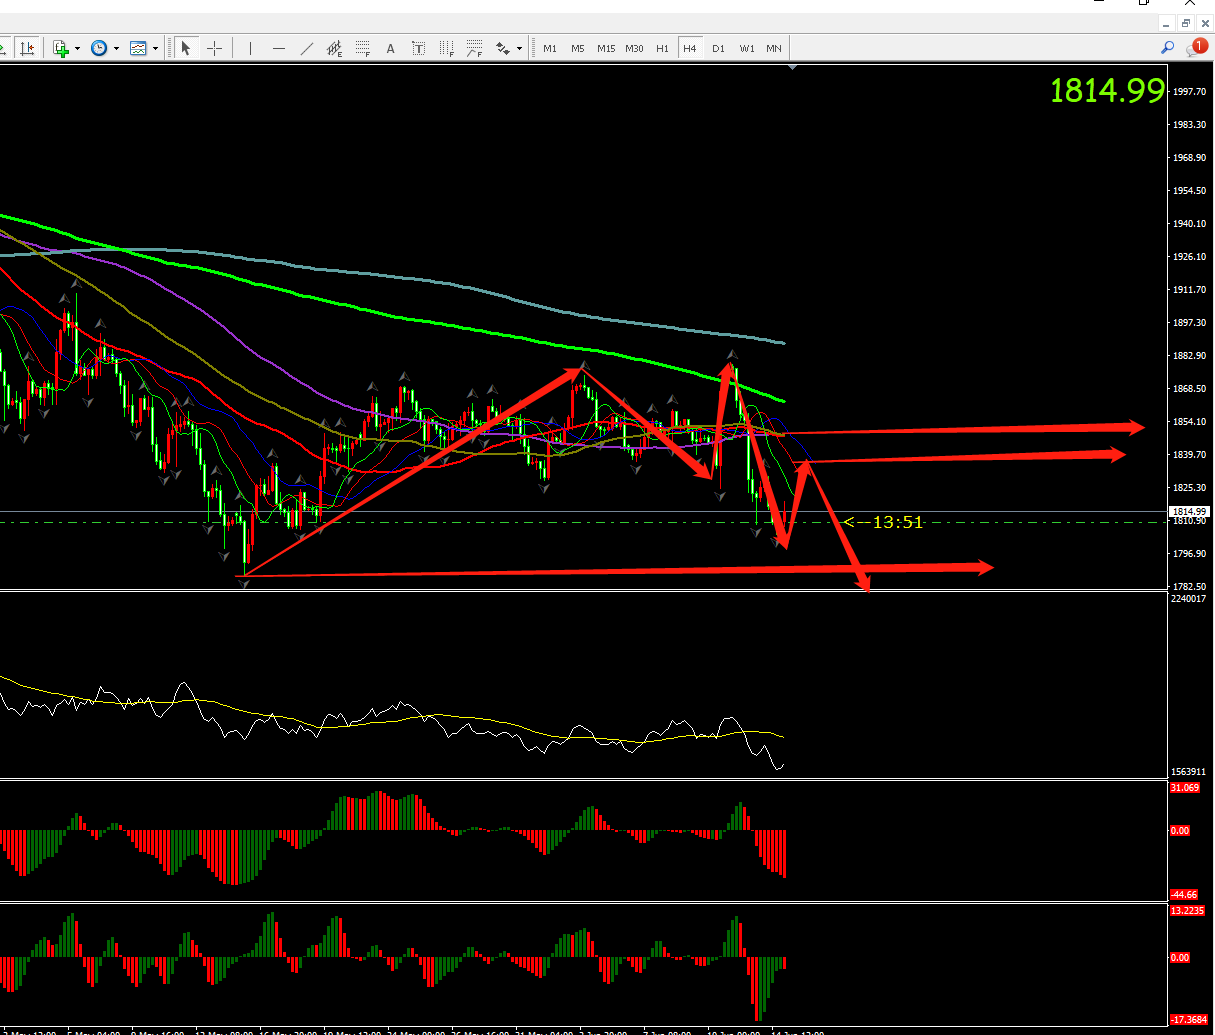This screenshot has width=1215, height=1035.
Task: Open the chart templates dropdown arrow
Action: [155, 48]
